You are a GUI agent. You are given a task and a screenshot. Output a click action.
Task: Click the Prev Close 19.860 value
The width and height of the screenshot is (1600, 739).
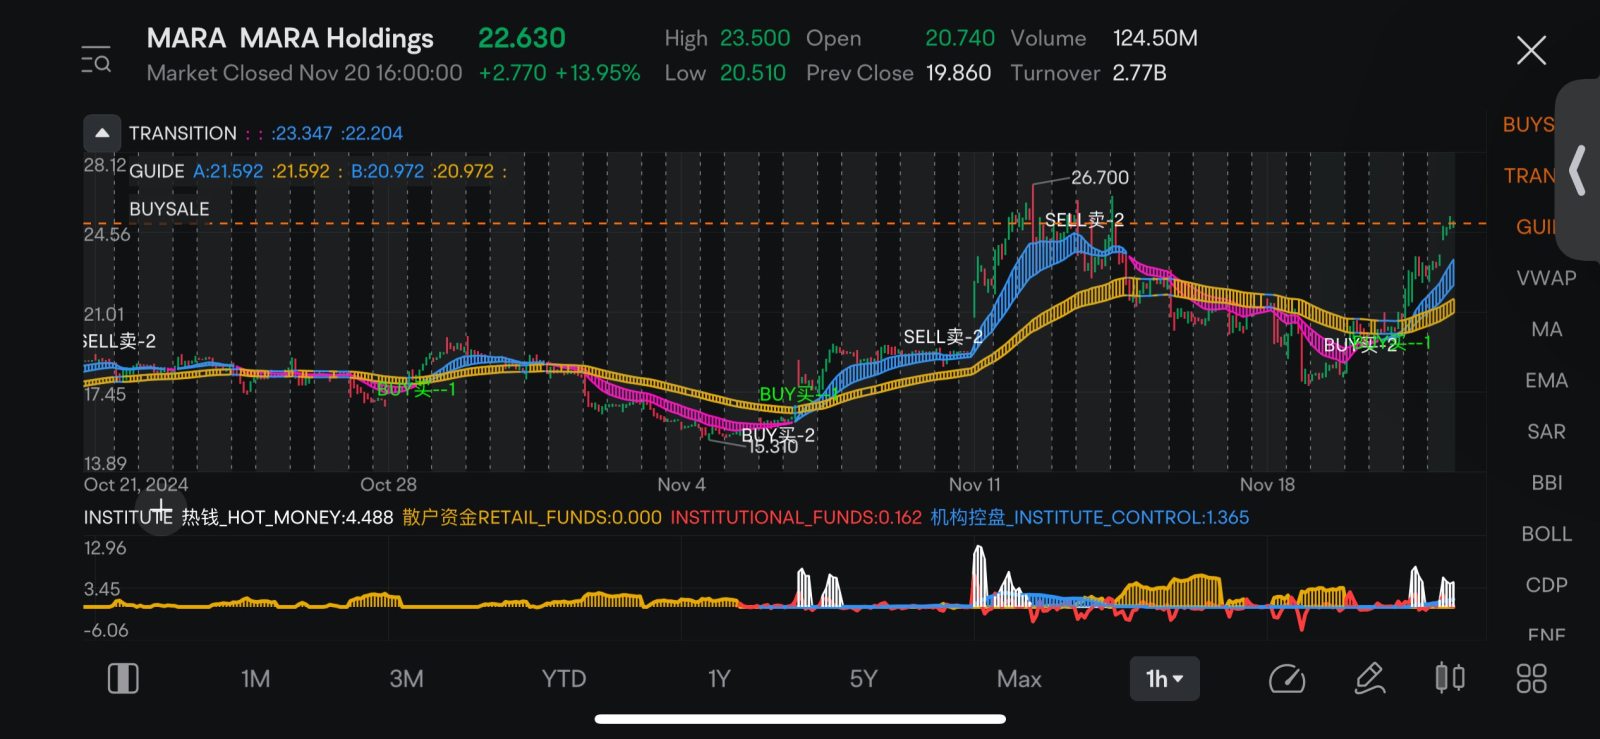point(958,73)
